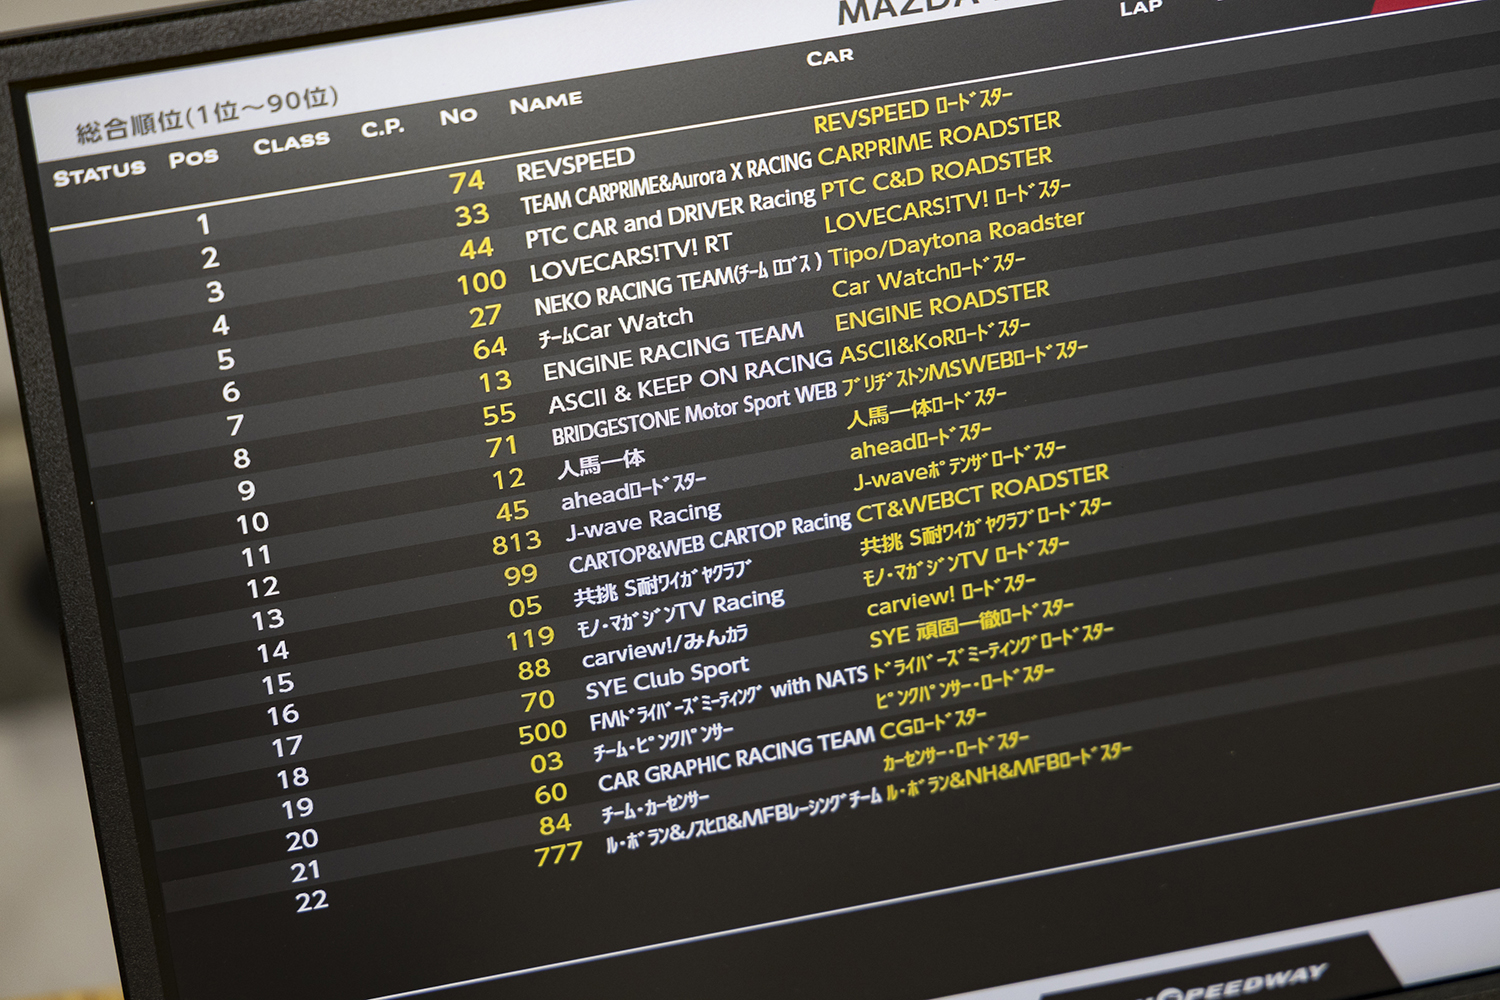Select SYE Club Sport team name
The height and width of the screenshot is (1000, 1500).
coord(667,678)
